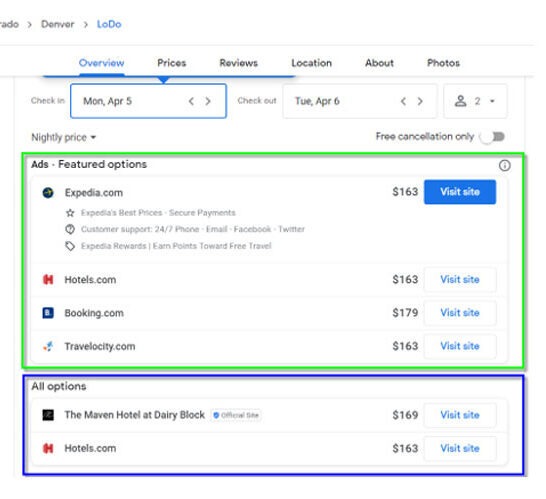The height and width of the screenshot is (499, 546).
Task: Open the Reviews tab
Action: tap(239, 63)
